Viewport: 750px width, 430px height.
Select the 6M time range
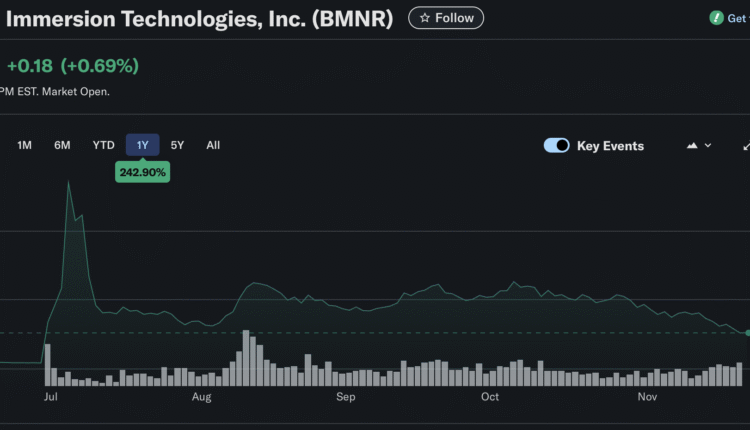point(62,145)
